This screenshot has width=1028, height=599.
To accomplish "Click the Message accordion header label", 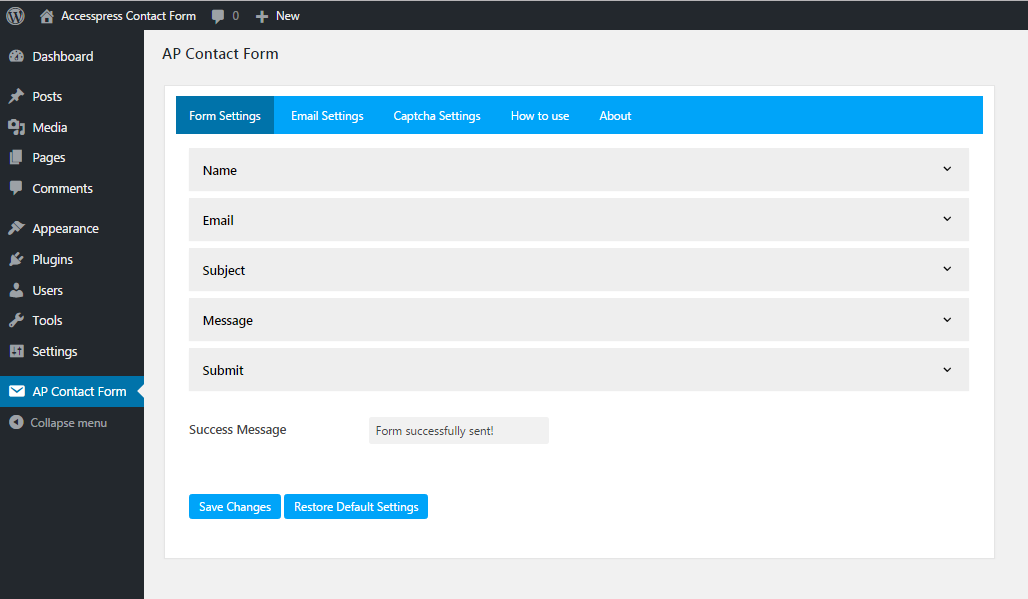I will pyautogui.click(x=227, y=320).
